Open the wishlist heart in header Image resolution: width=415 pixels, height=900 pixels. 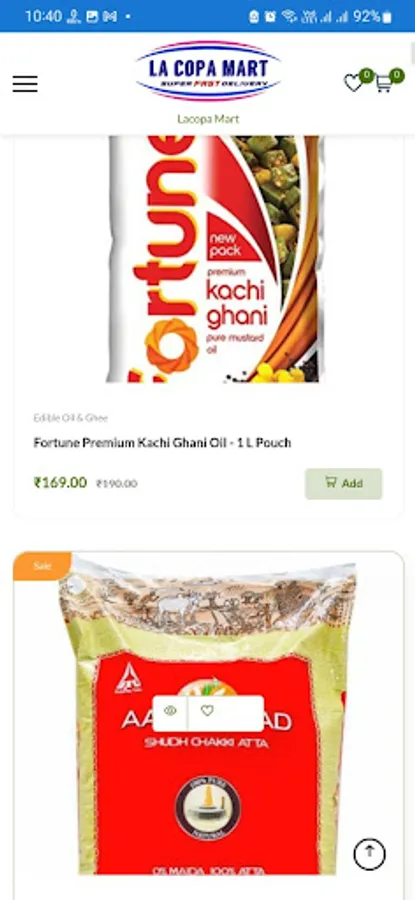coord(353,83)
